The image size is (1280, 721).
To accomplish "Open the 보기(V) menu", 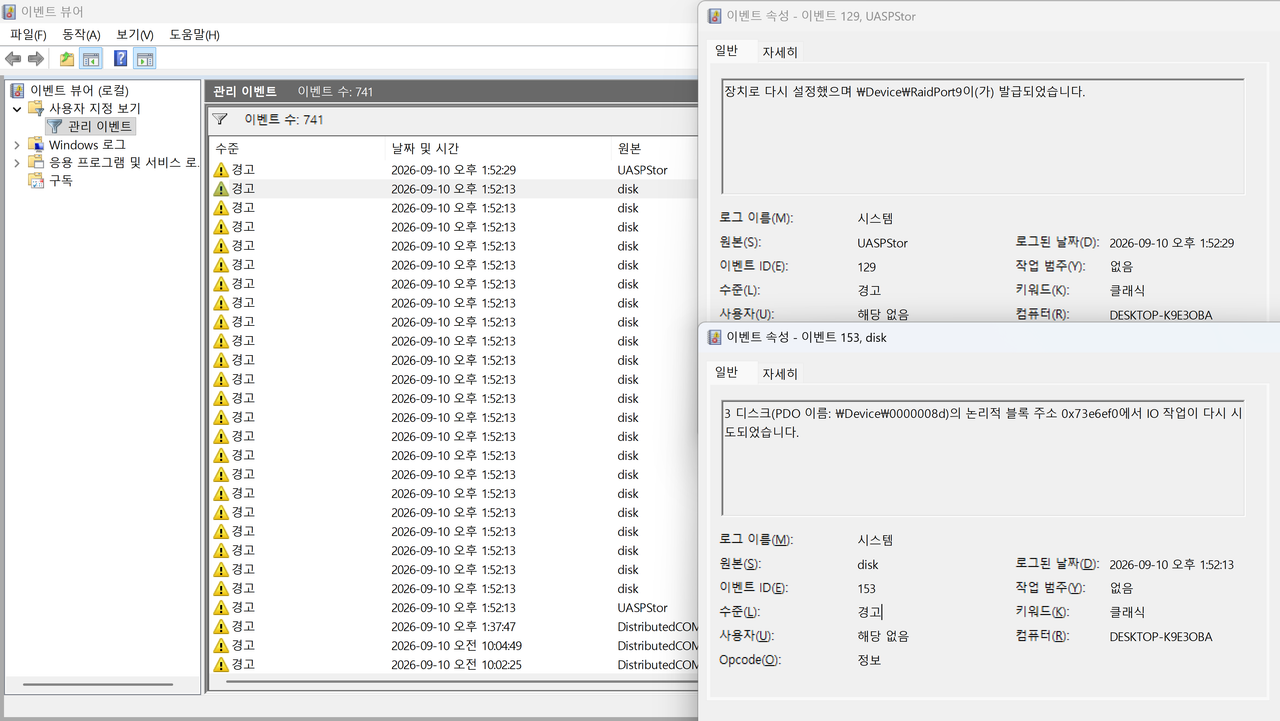I will 135,35.
